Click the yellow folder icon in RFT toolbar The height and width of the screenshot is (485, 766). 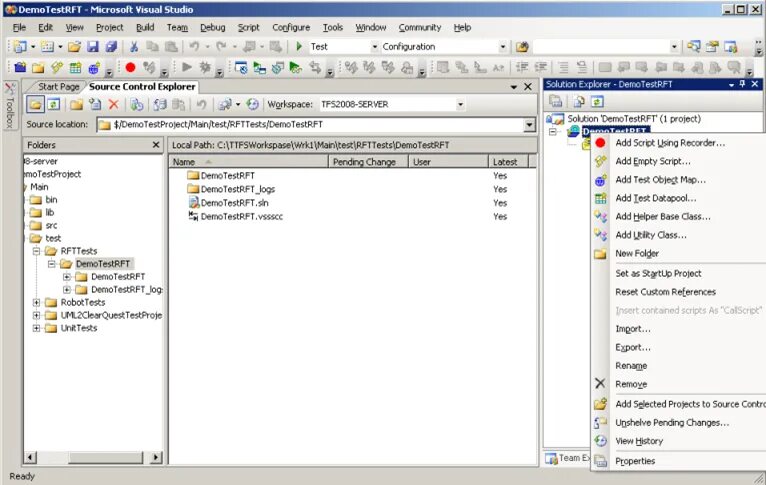(x=38, y=67)
